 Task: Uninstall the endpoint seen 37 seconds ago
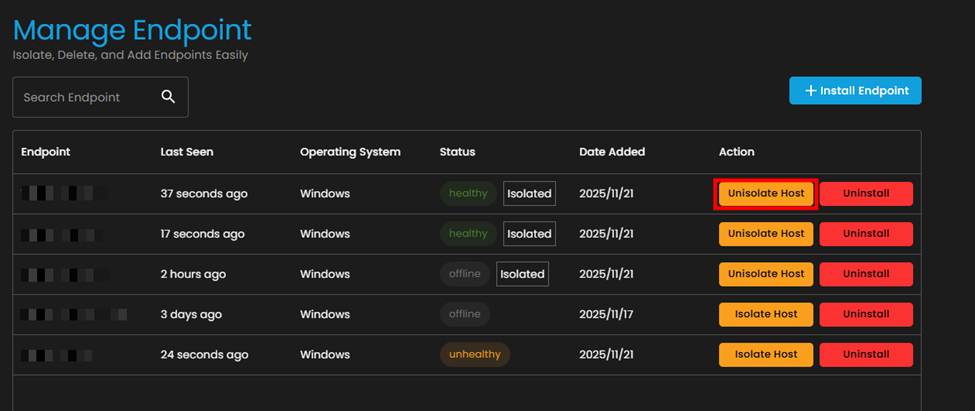[x=866, y=194]
